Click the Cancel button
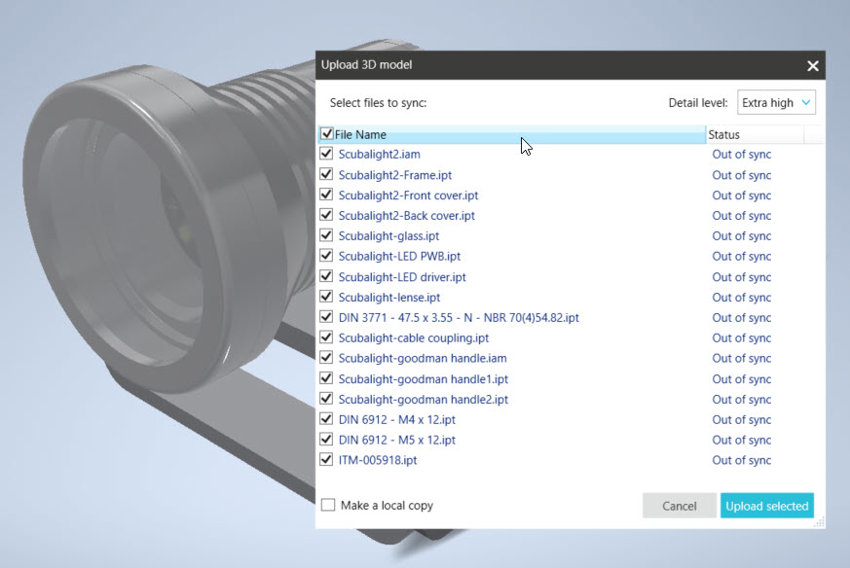The height and width of the screenshot is (568, 850). point(679,506)
